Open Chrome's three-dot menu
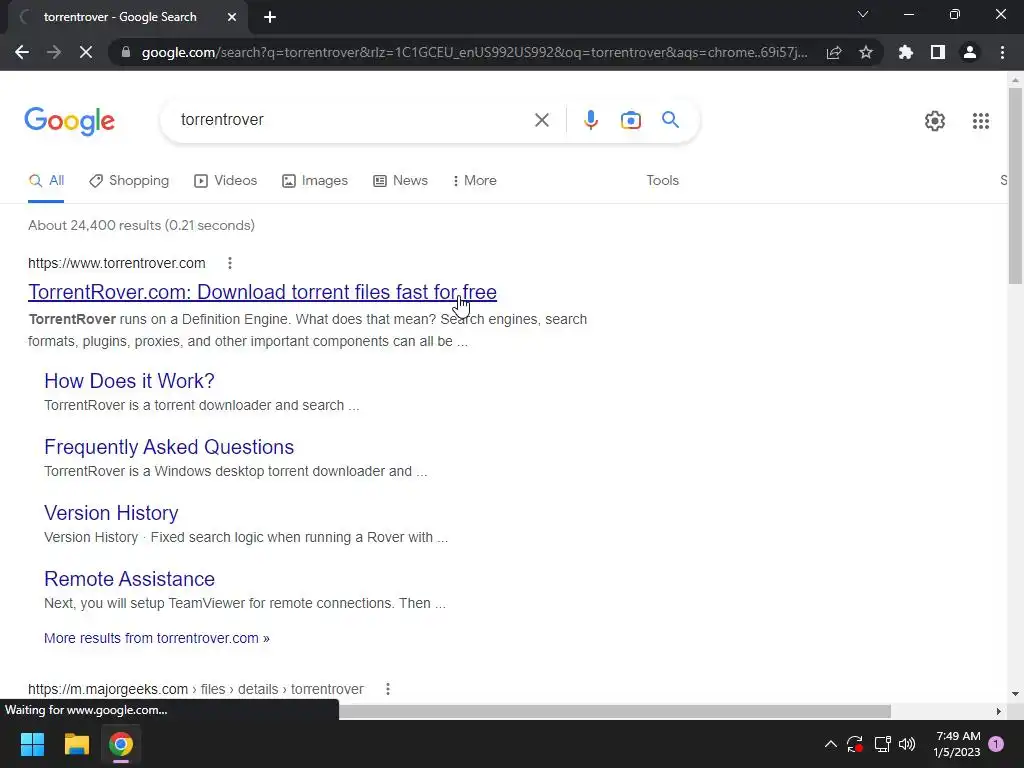Screen dimensions: 1024x768 click(x=1002, y=52)
